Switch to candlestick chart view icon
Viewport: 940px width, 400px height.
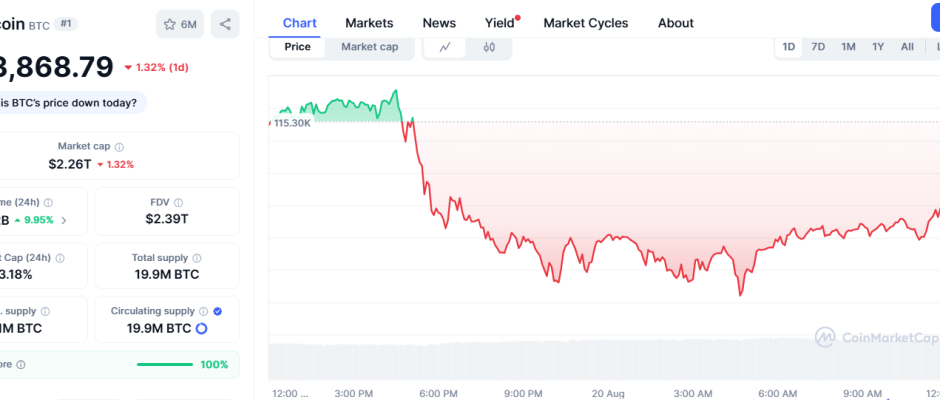(x=489, y=47)
